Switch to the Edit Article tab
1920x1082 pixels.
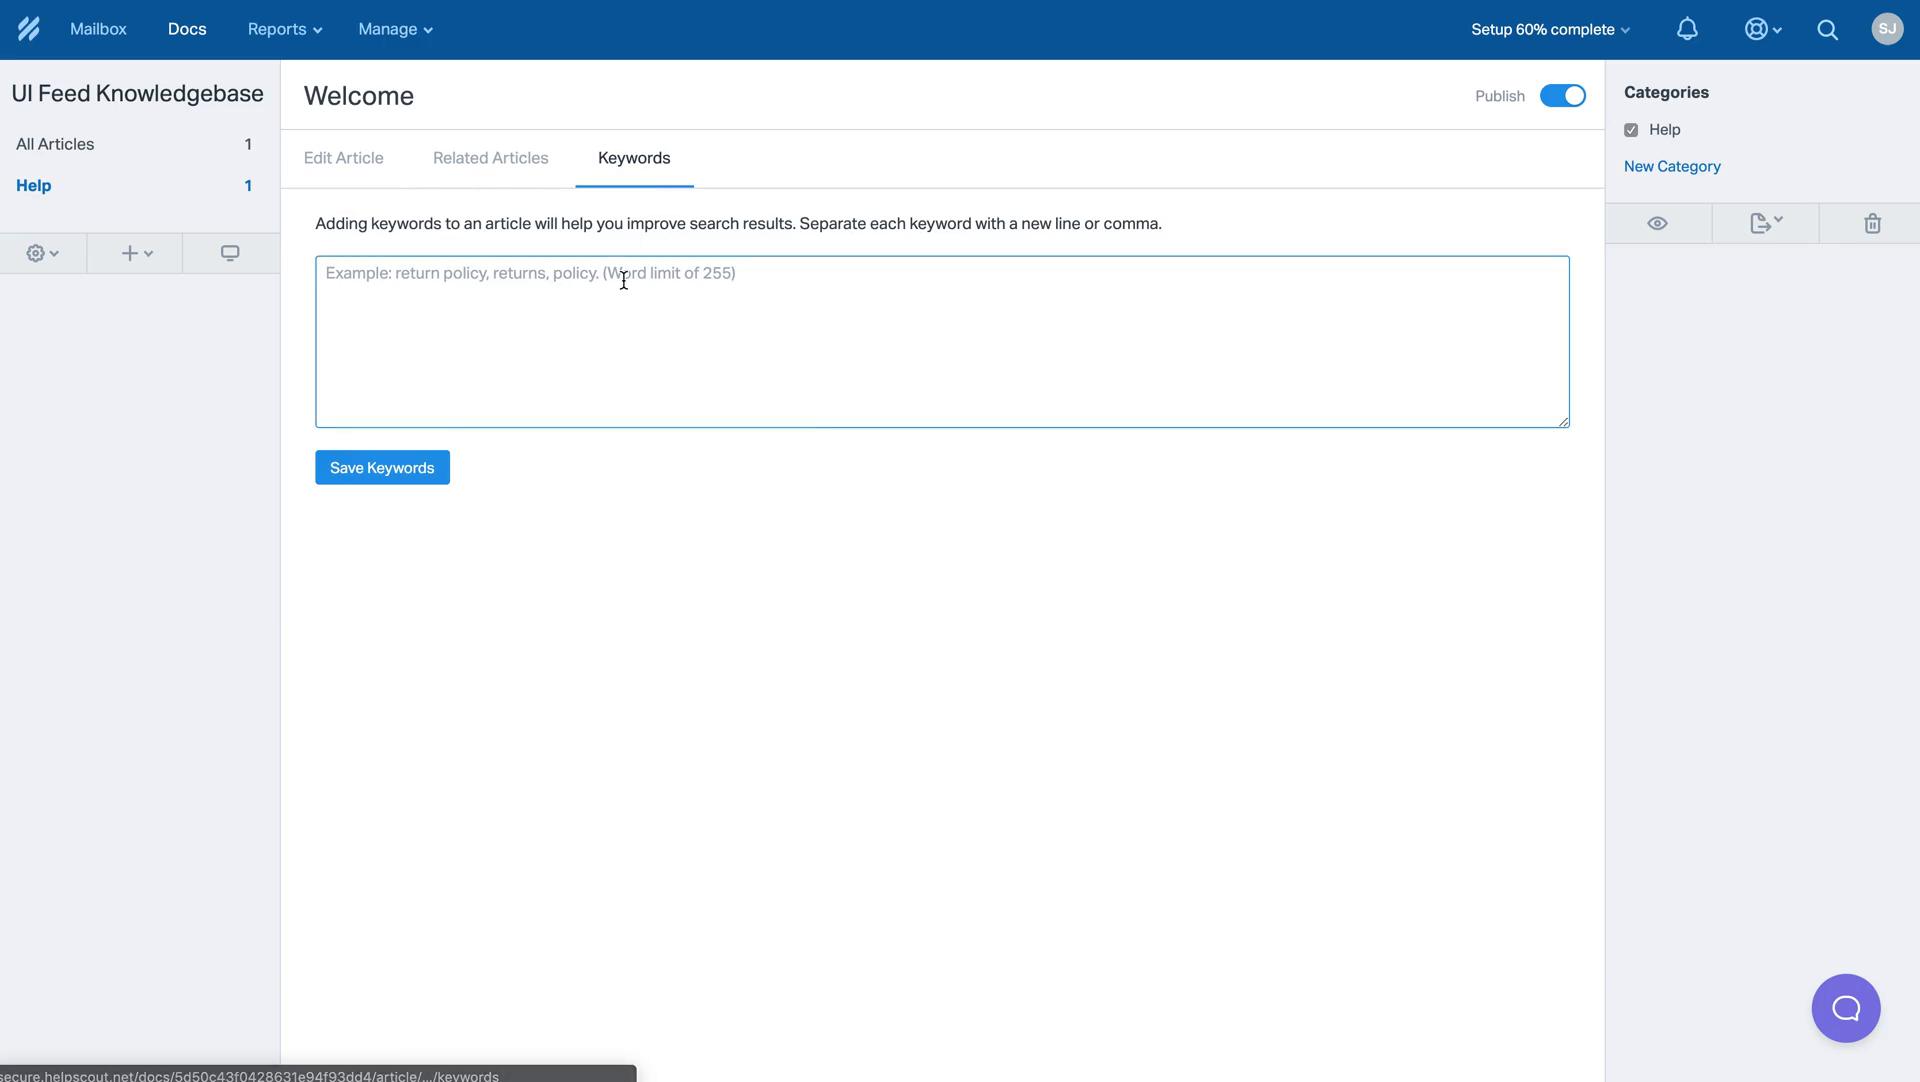point(343,158)
